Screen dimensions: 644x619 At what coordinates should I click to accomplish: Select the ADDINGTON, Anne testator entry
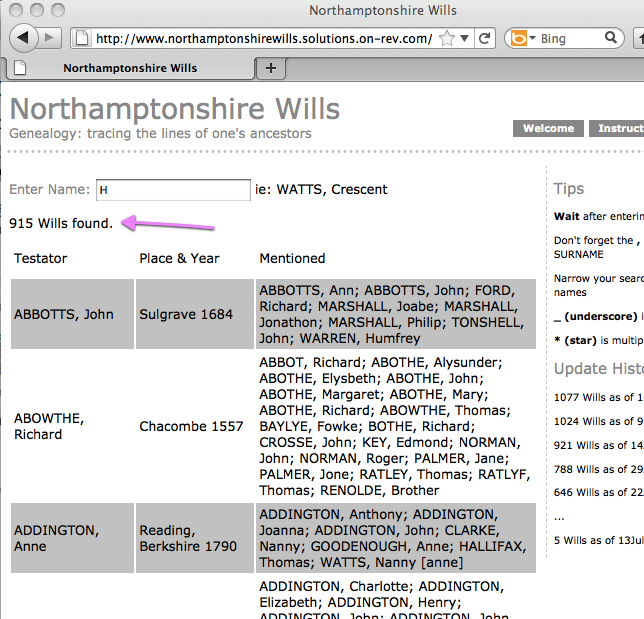click(x=54, y=538)
